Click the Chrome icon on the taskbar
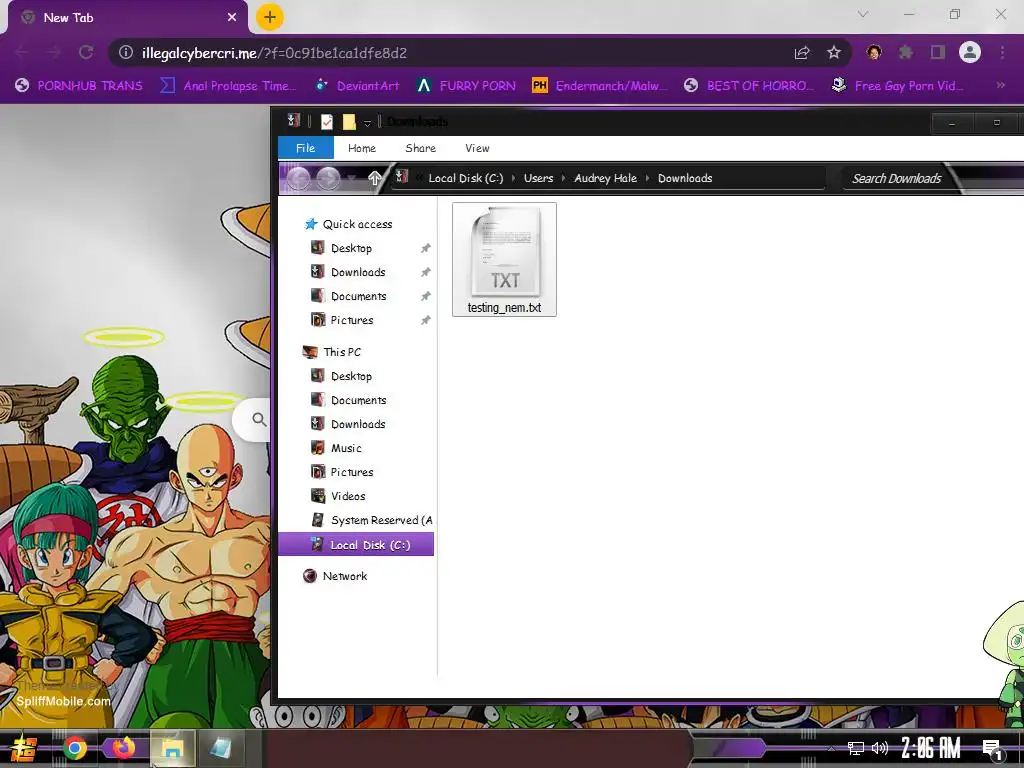 (75, 748)
